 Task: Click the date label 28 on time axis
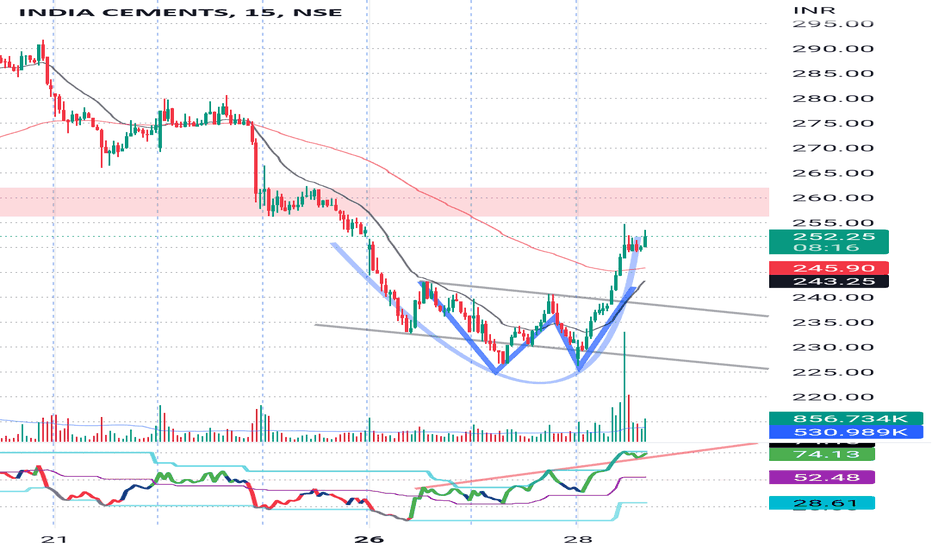point(578,539)
